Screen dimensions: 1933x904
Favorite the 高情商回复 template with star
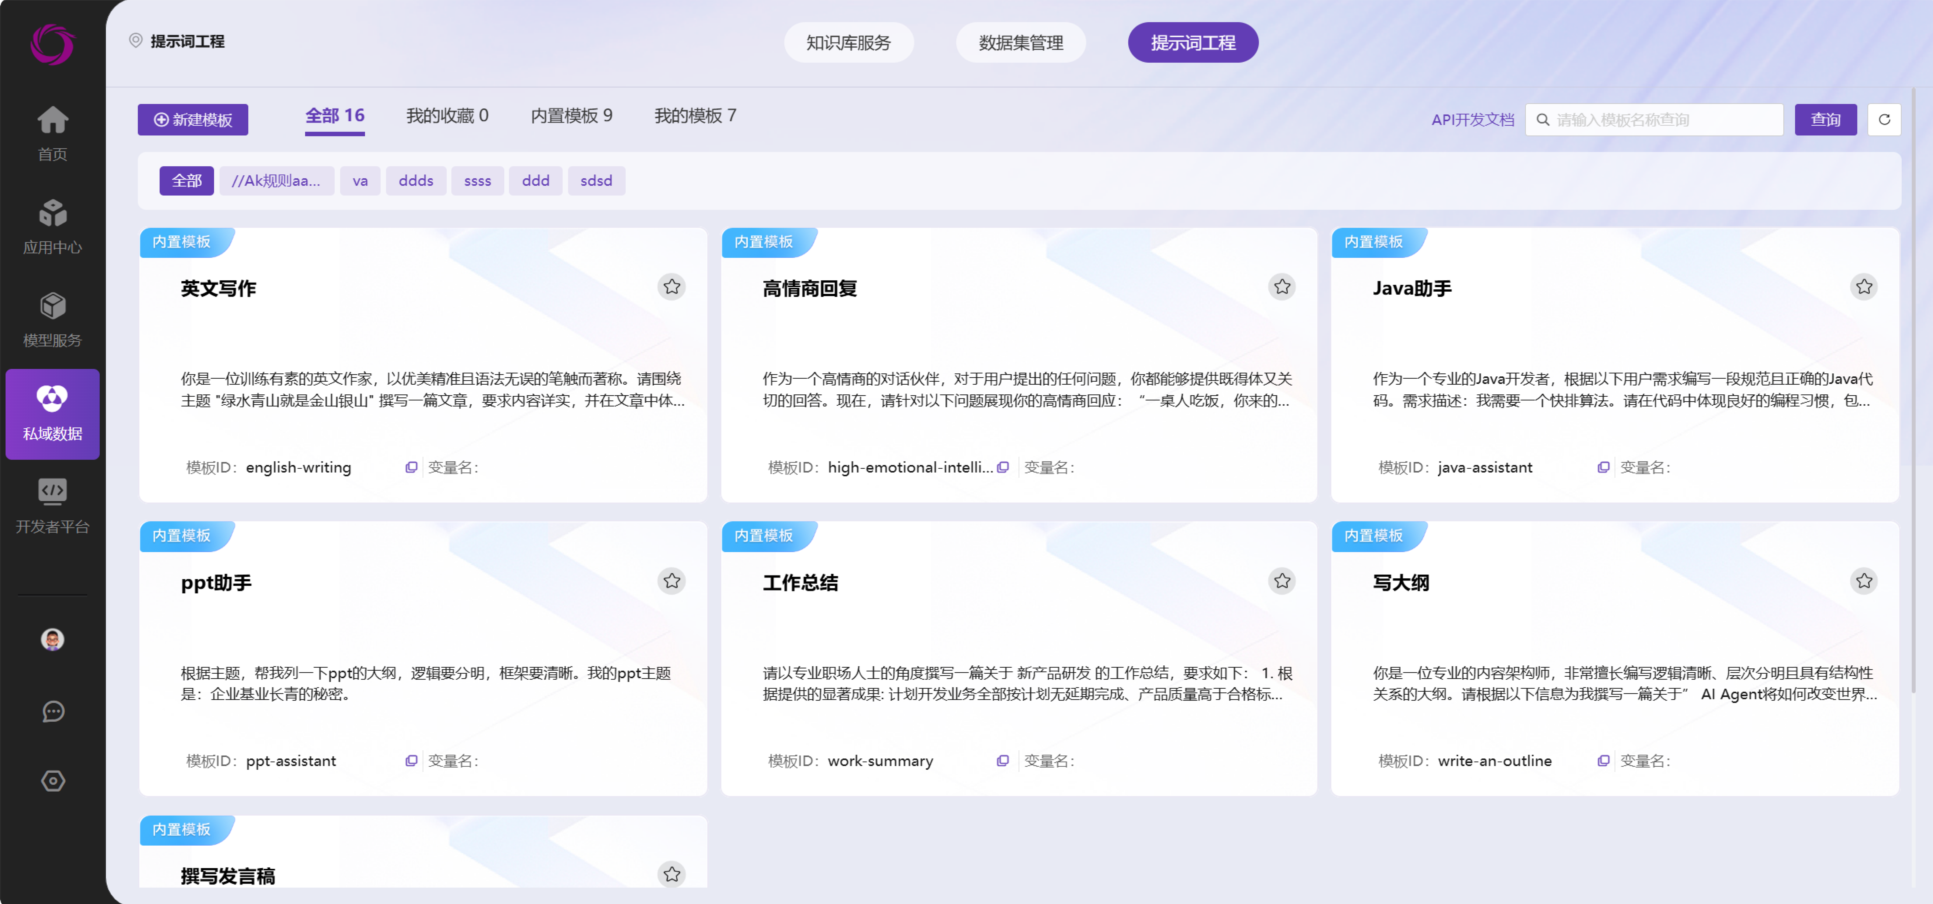click(1282, 287)
